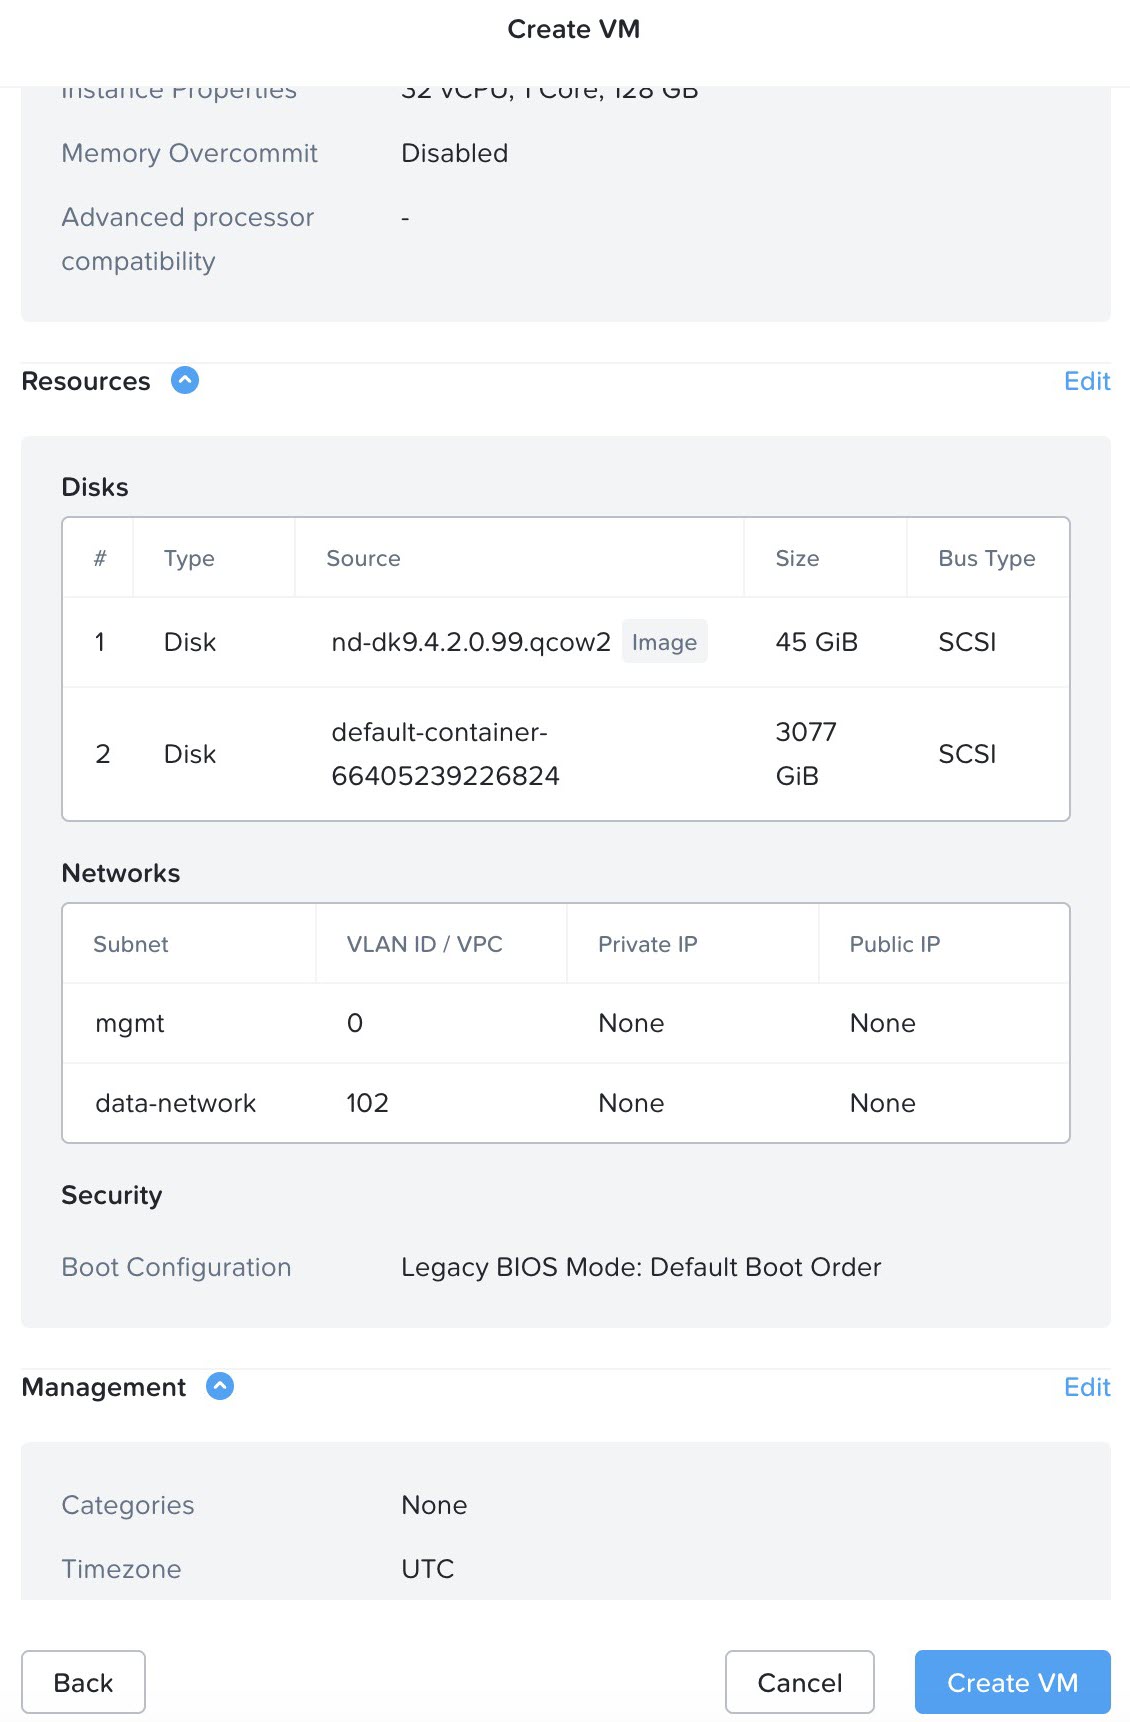Click Edit link for Resources section
This screenshot has width=1130, height=1722.
point(1087,381)
